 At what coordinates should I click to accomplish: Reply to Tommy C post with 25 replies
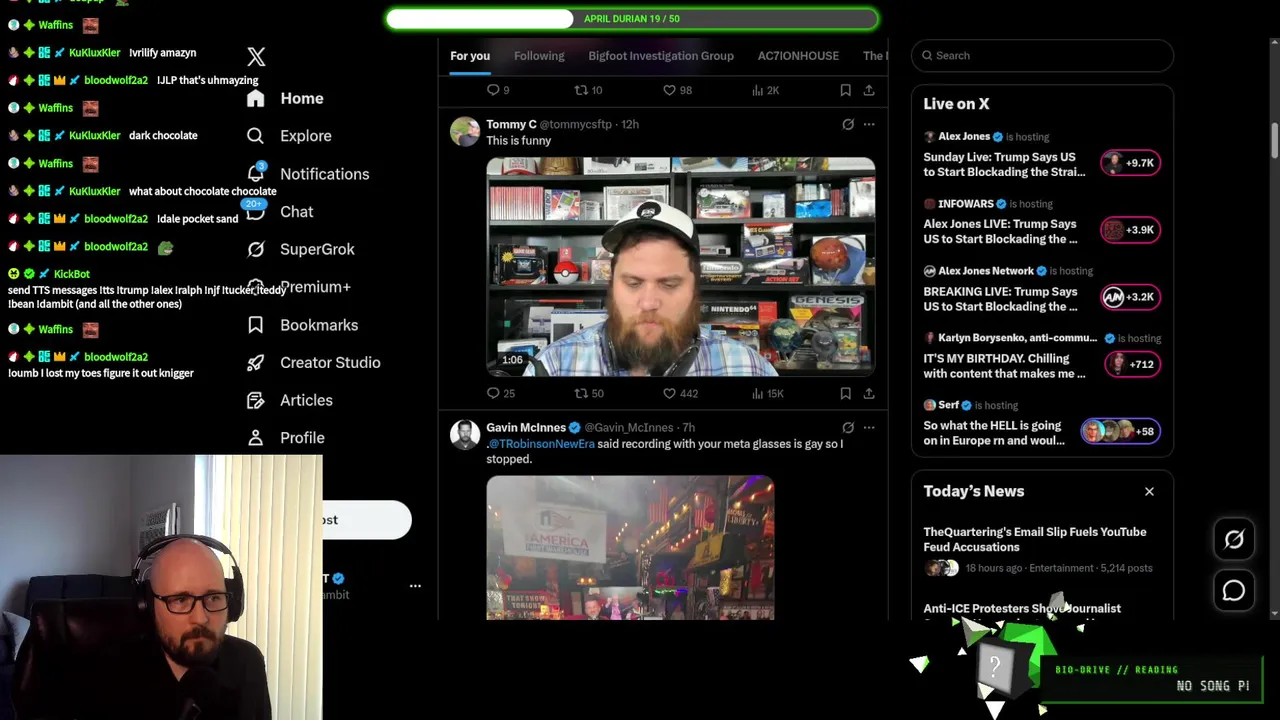(x=500, y=394)
